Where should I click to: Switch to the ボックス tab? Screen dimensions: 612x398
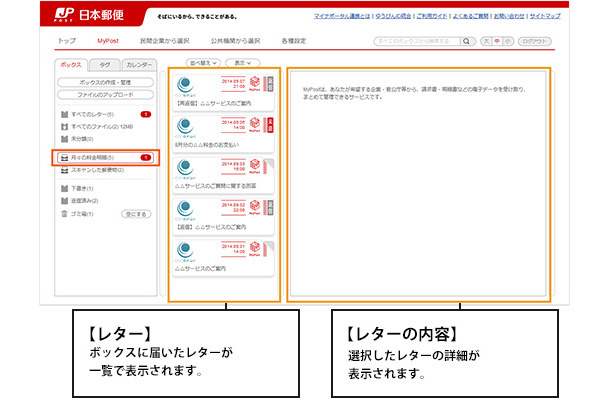[71, 65]
